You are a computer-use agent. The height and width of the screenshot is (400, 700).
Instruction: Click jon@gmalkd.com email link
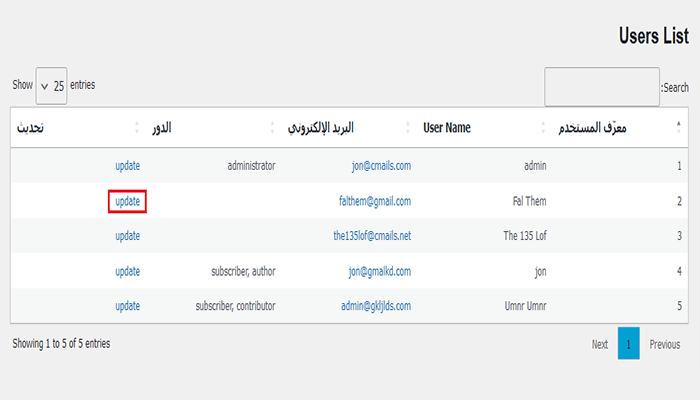(379, 271)
